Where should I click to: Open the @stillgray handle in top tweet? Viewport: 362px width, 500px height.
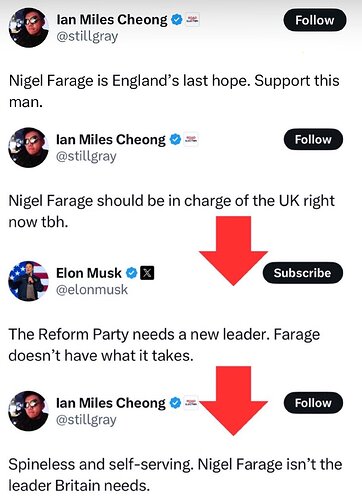(87, 36)
